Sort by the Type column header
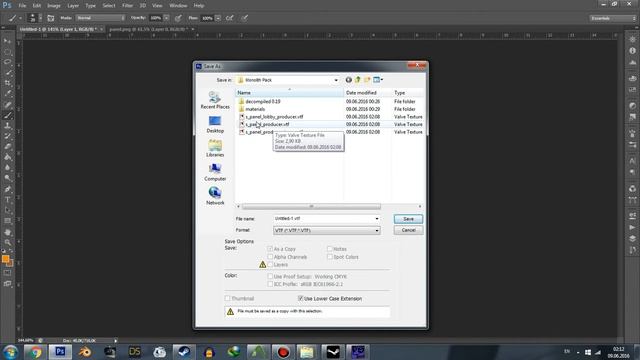 click(x=408, y=93)
